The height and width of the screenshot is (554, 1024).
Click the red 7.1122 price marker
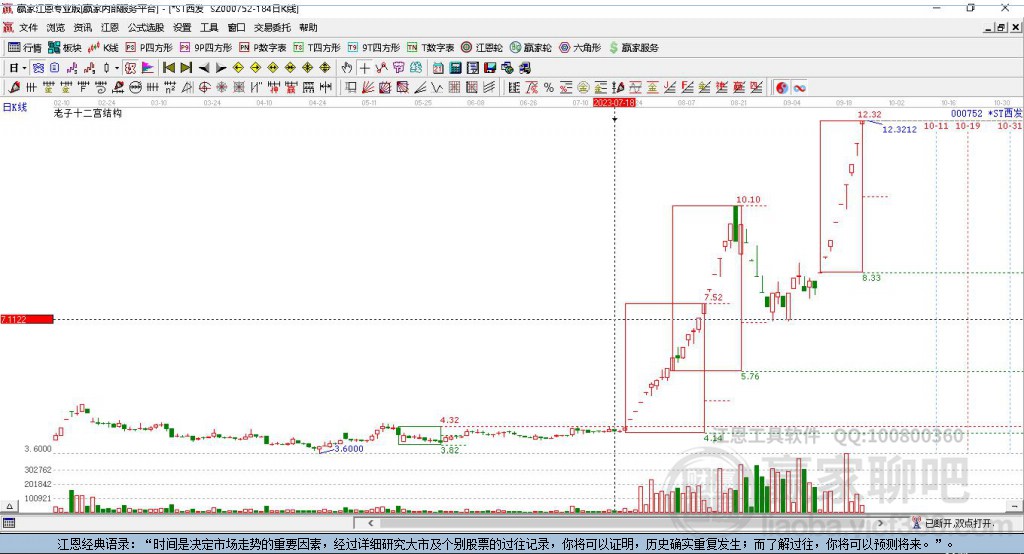(27, 319)
